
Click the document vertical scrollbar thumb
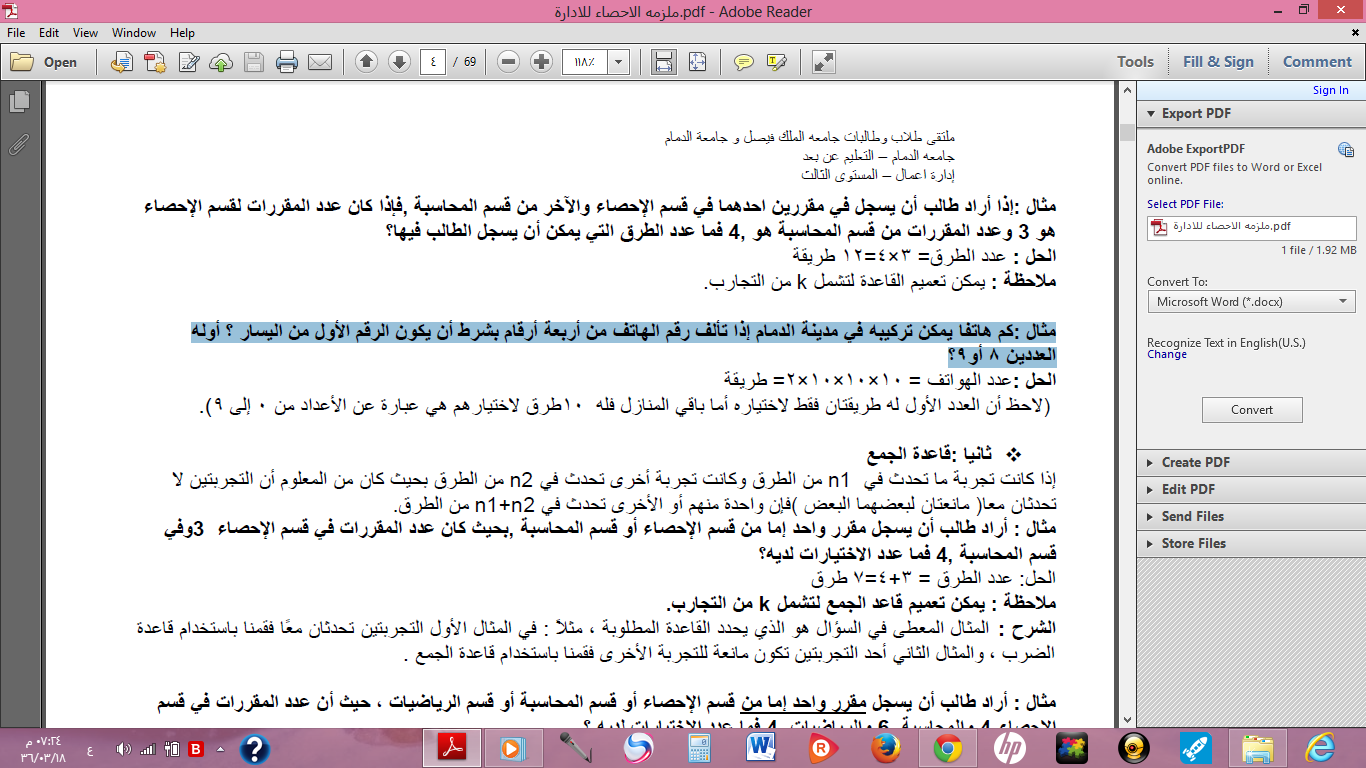tap(1127, 132)
